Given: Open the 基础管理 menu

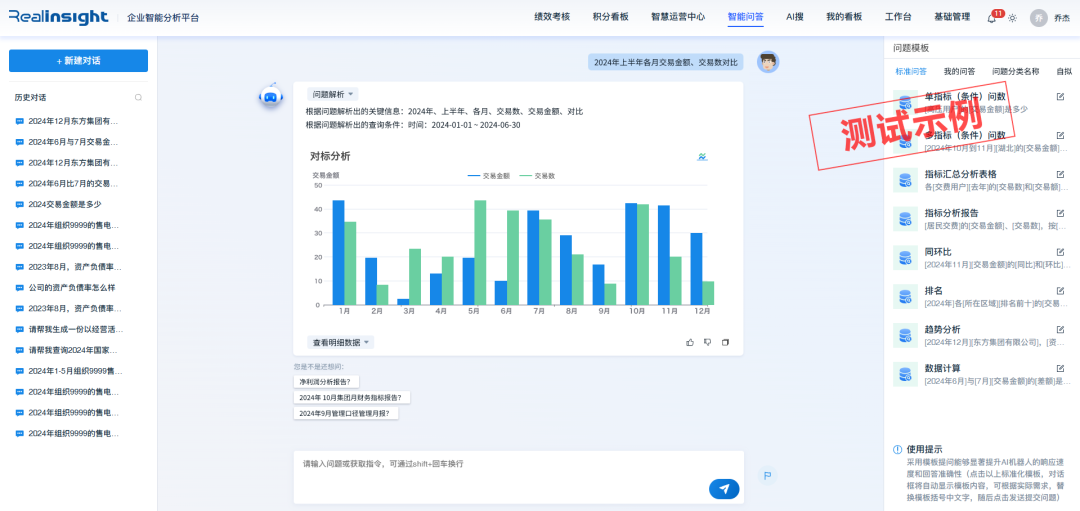Looking at the screenshot, I should [952, 17].
